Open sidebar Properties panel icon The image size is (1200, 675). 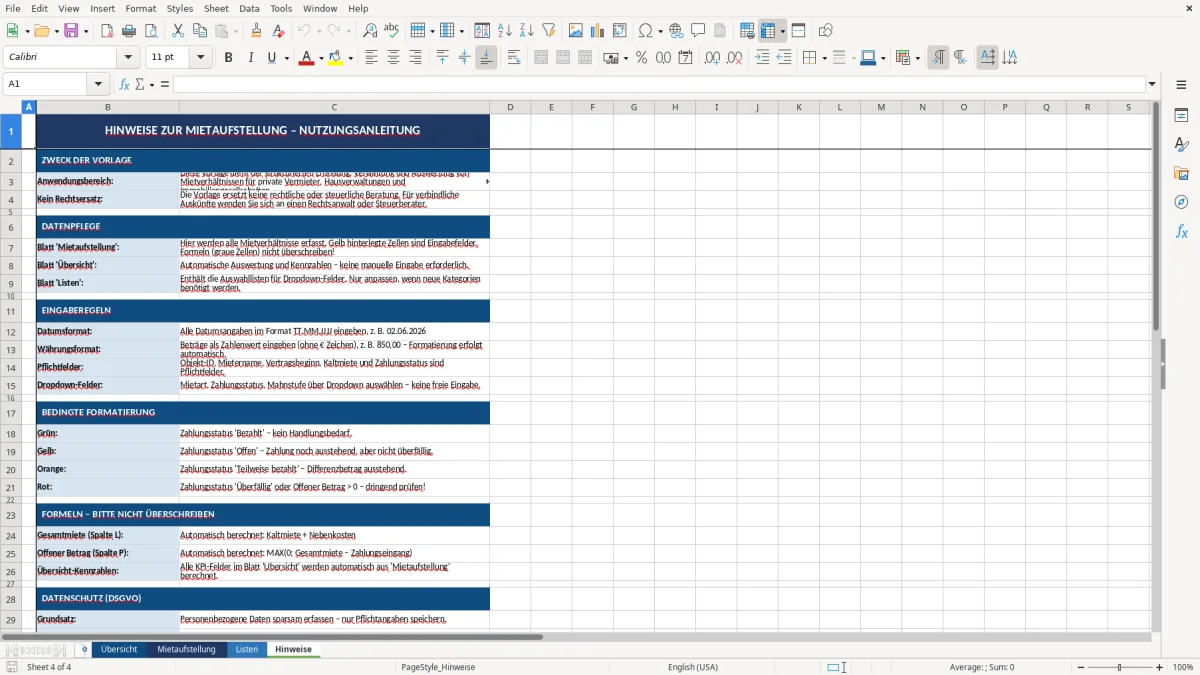coord(1181,116)
